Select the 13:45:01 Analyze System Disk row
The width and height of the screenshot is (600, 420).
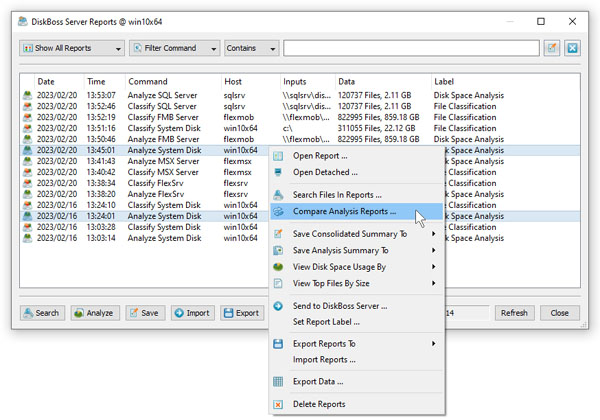[145, 150]
